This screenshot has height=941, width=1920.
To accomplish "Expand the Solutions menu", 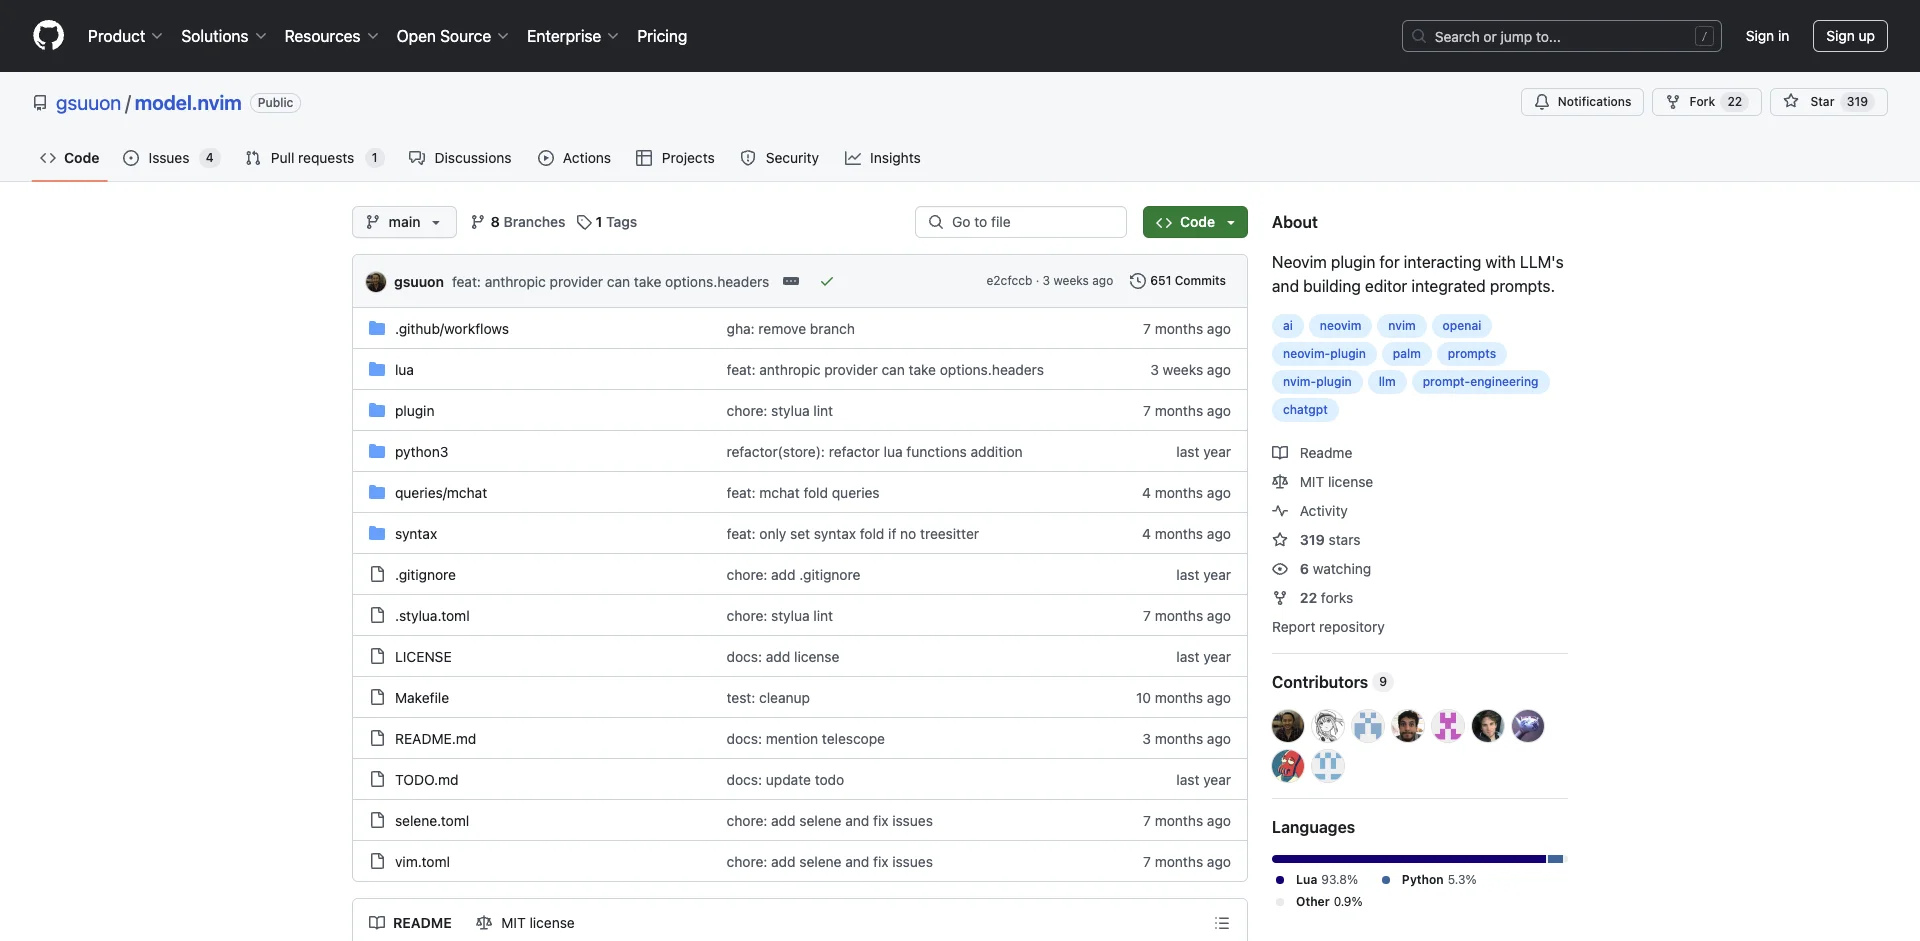I will tap(224, 36).
